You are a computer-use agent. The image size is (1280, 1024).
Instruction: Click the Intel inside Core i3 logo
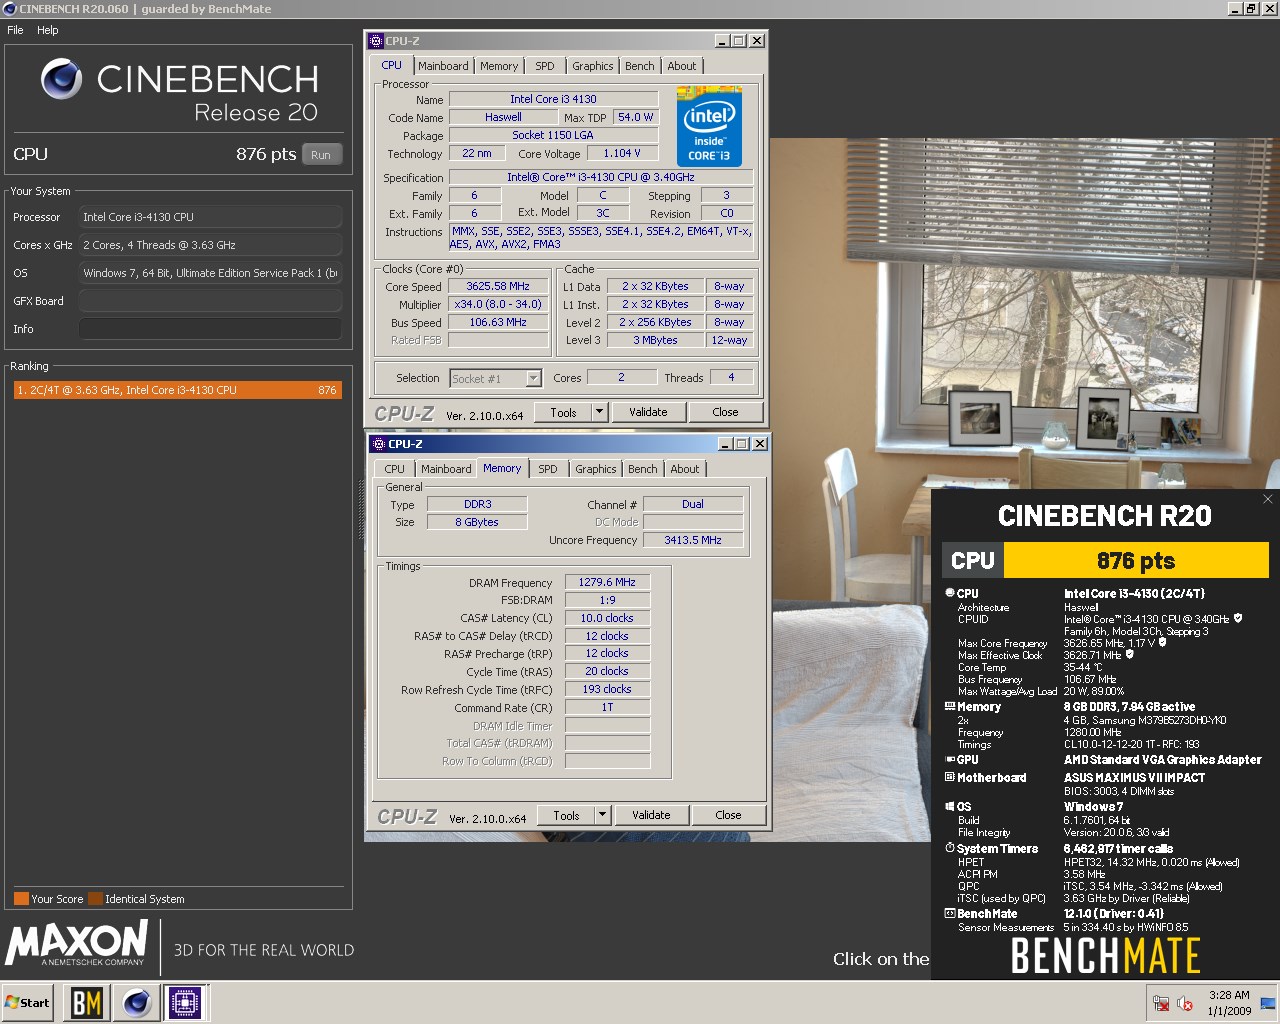[x=709, y=127]
